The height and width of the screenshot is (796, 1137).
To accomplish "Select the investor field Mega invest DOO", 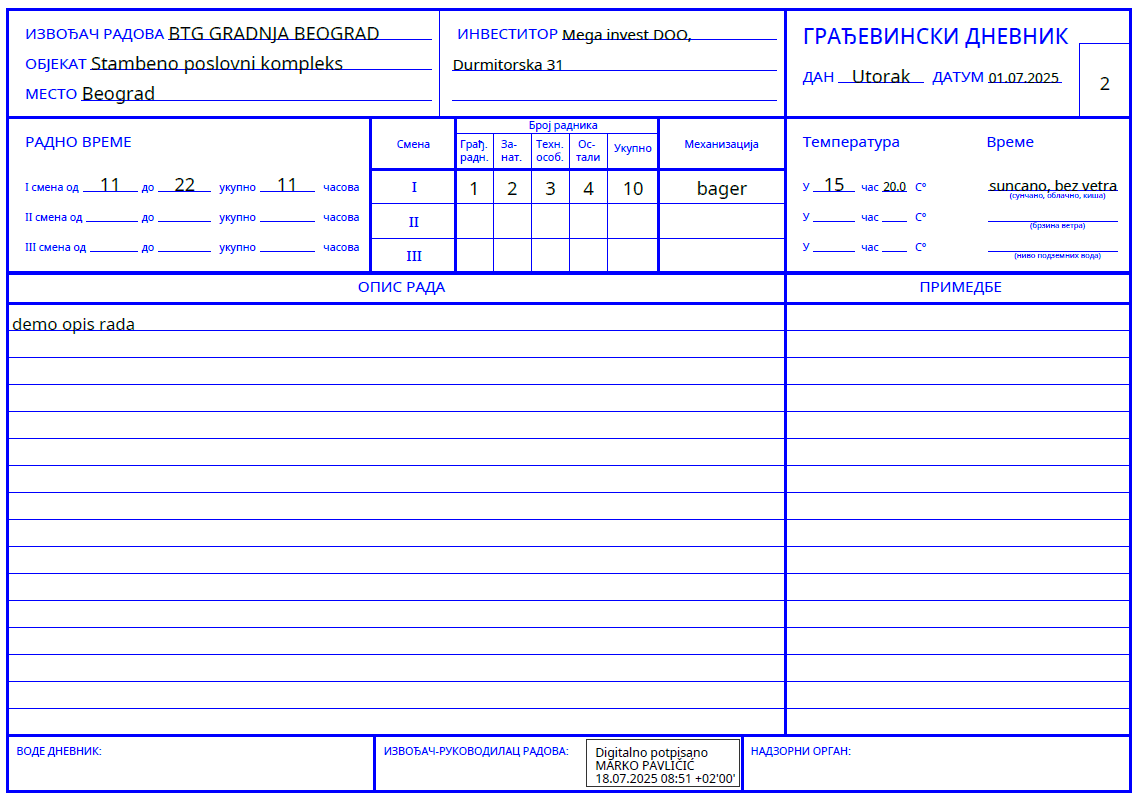I will [625, 35].
